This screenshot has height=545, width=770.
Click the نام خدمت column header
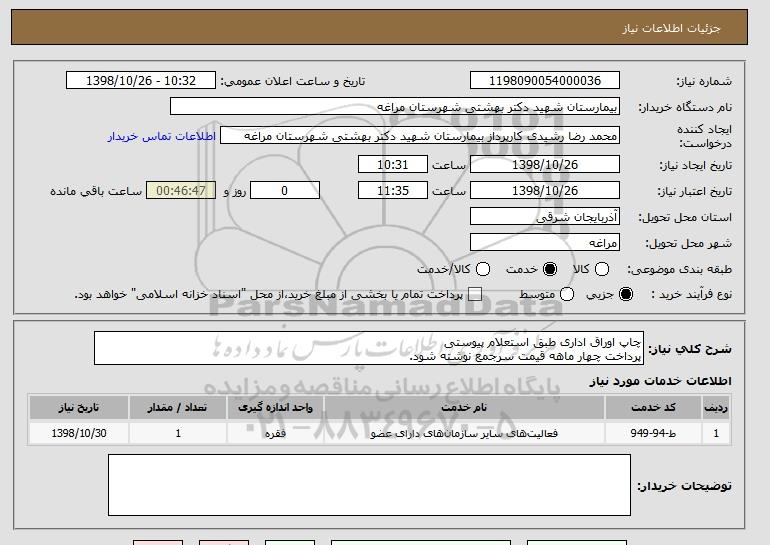(x=464, y=408)
